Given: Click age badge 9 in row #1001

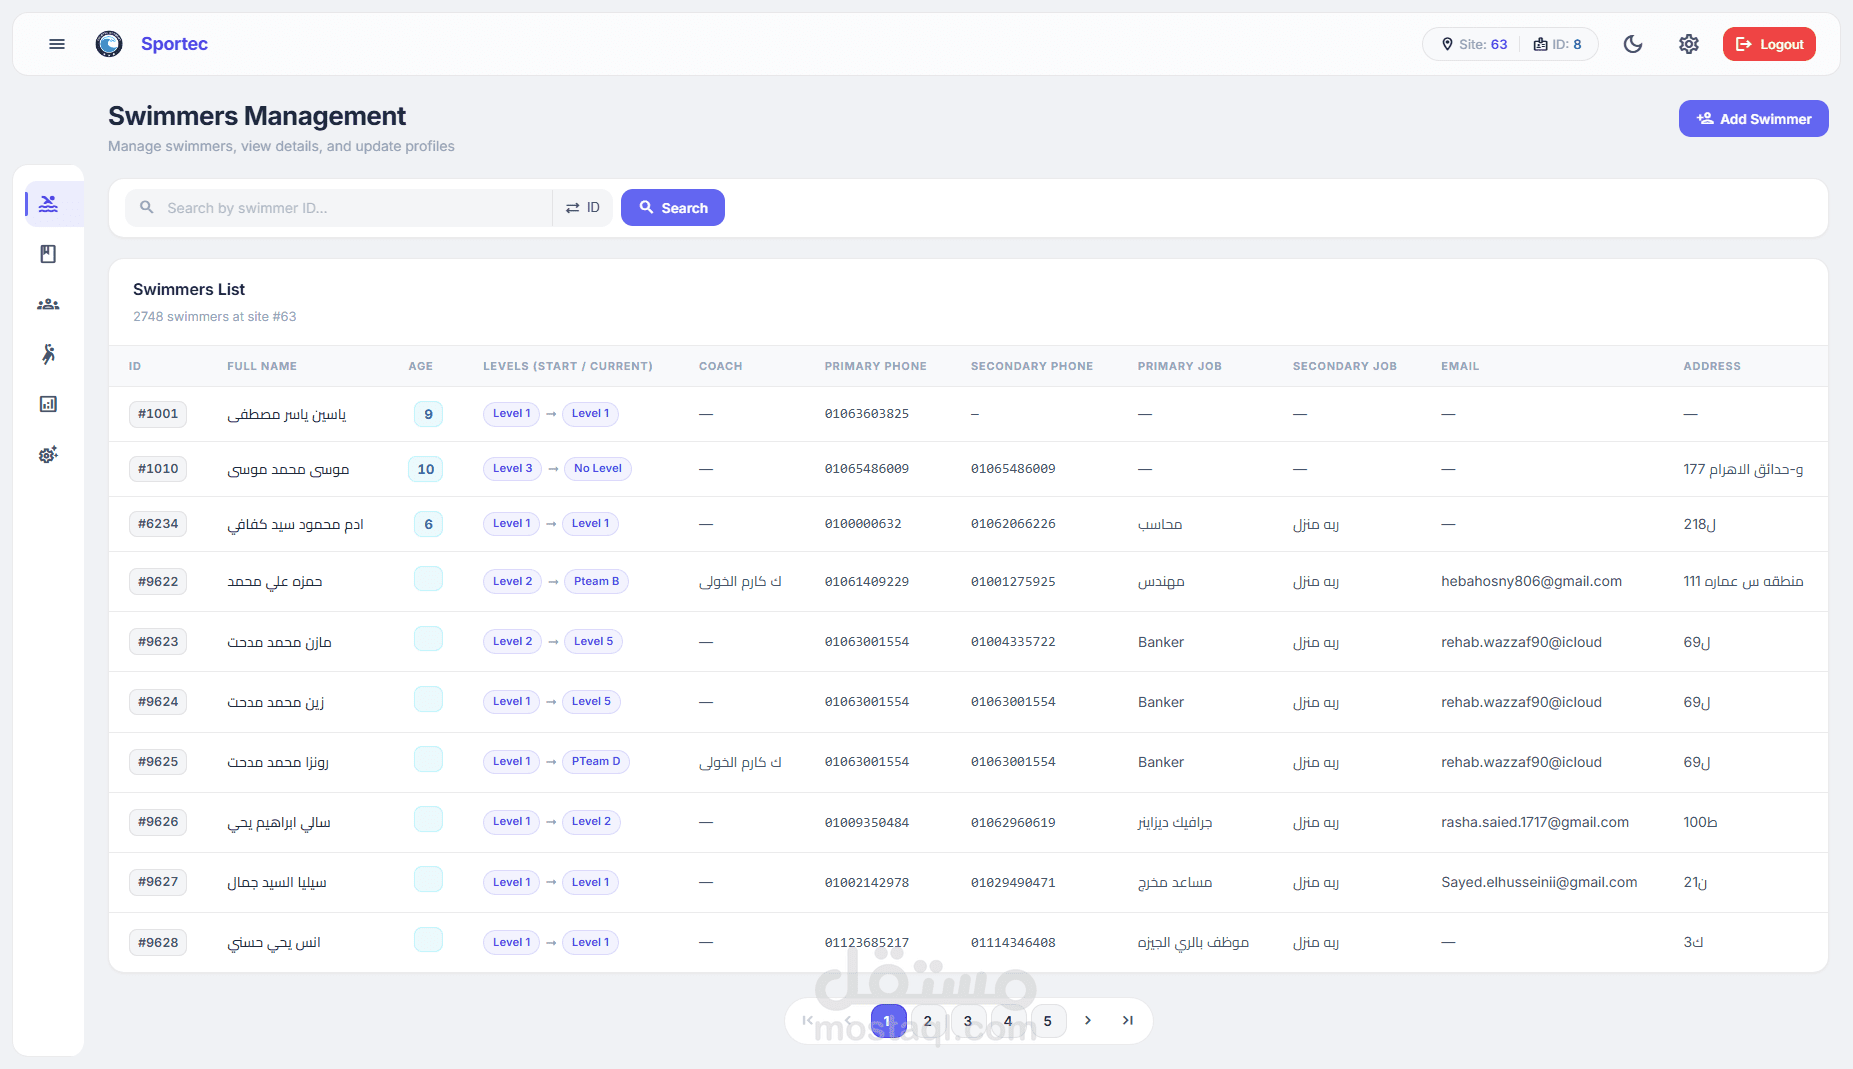Looking at the screenshot, I should [428, 414].
